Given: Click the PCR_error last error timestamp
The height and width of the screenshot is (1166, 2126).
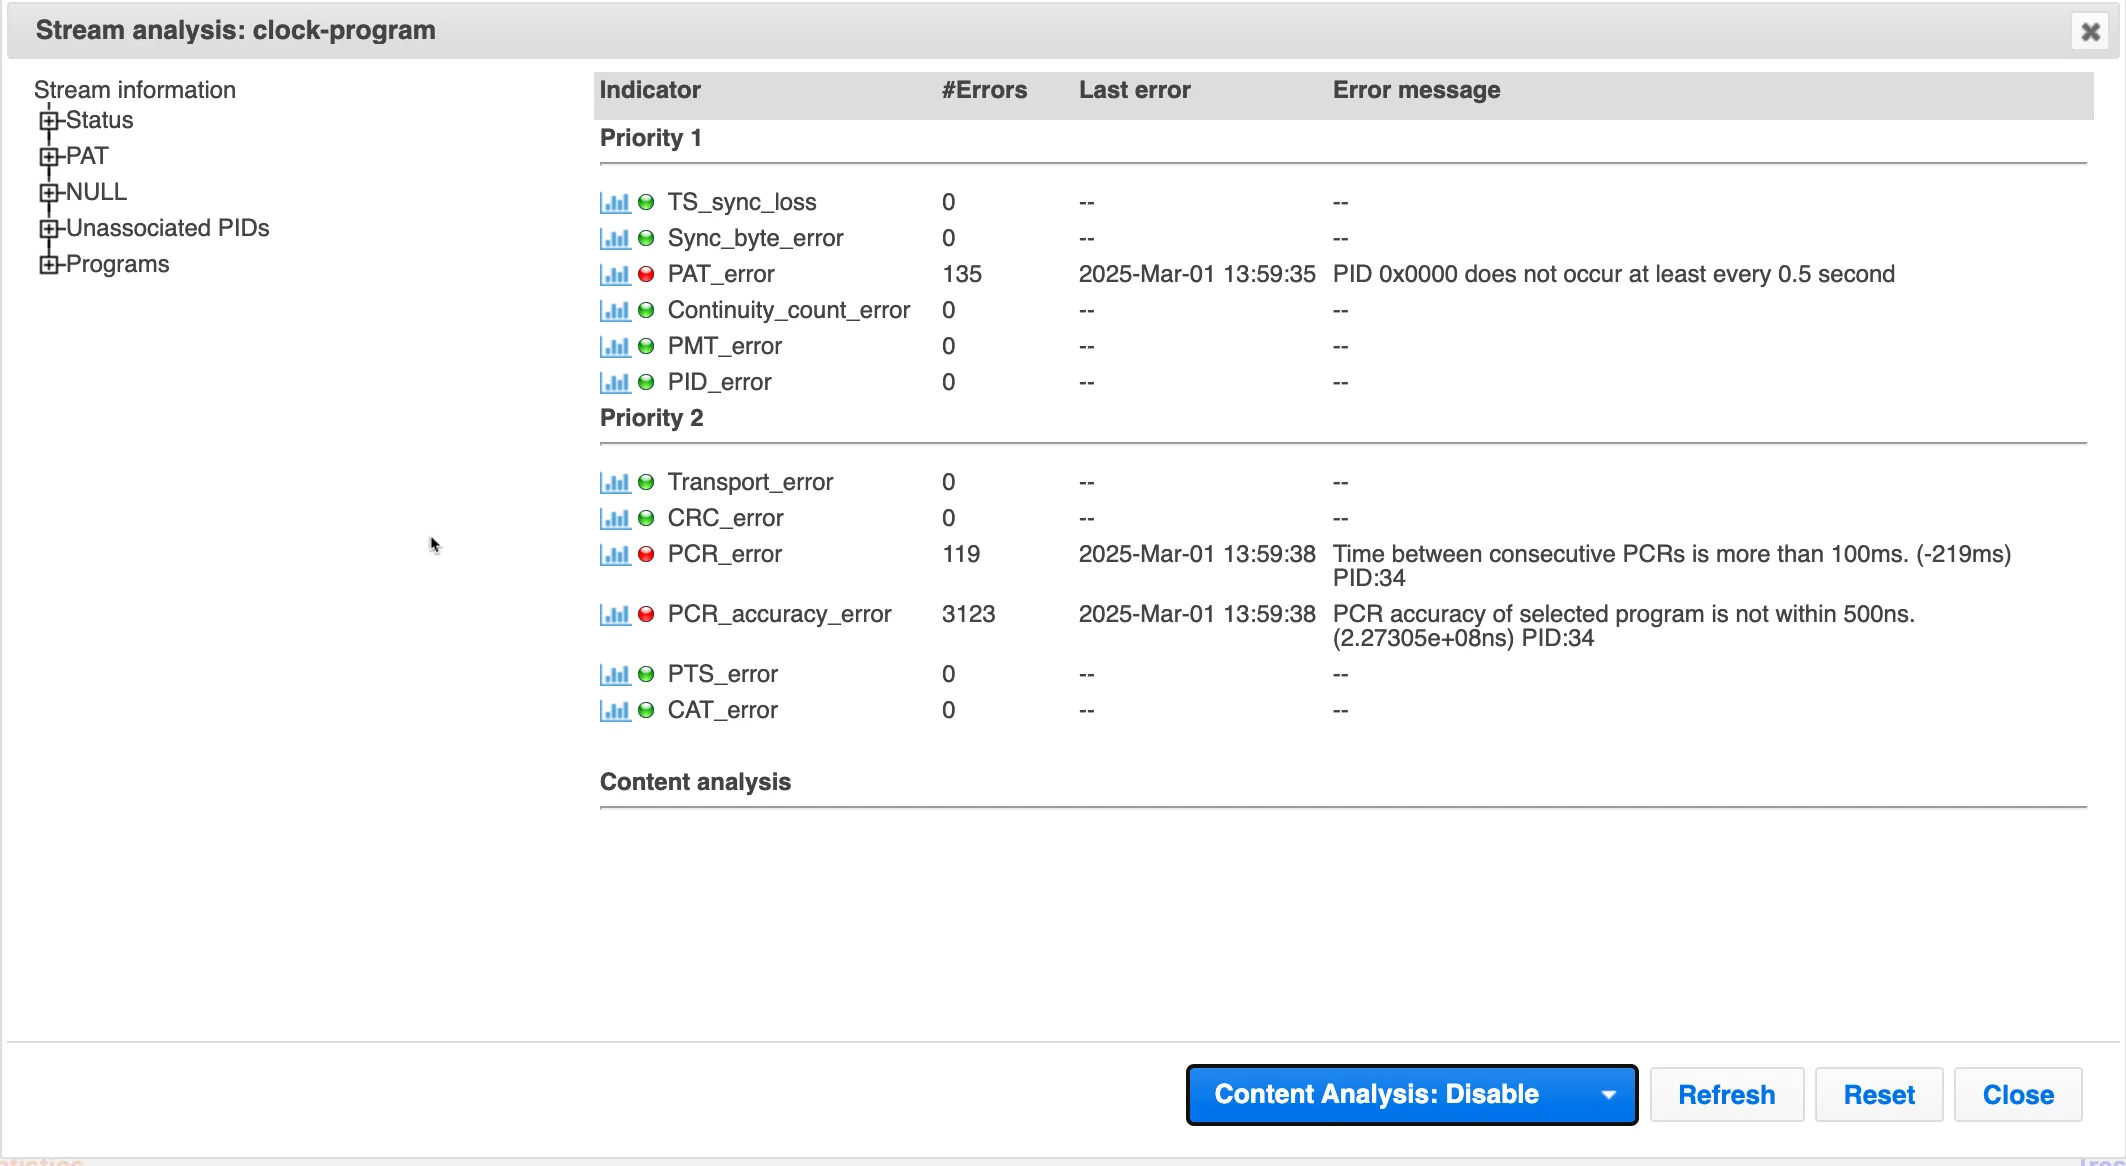Looking at the screenshot, I should pos(1197,554).
